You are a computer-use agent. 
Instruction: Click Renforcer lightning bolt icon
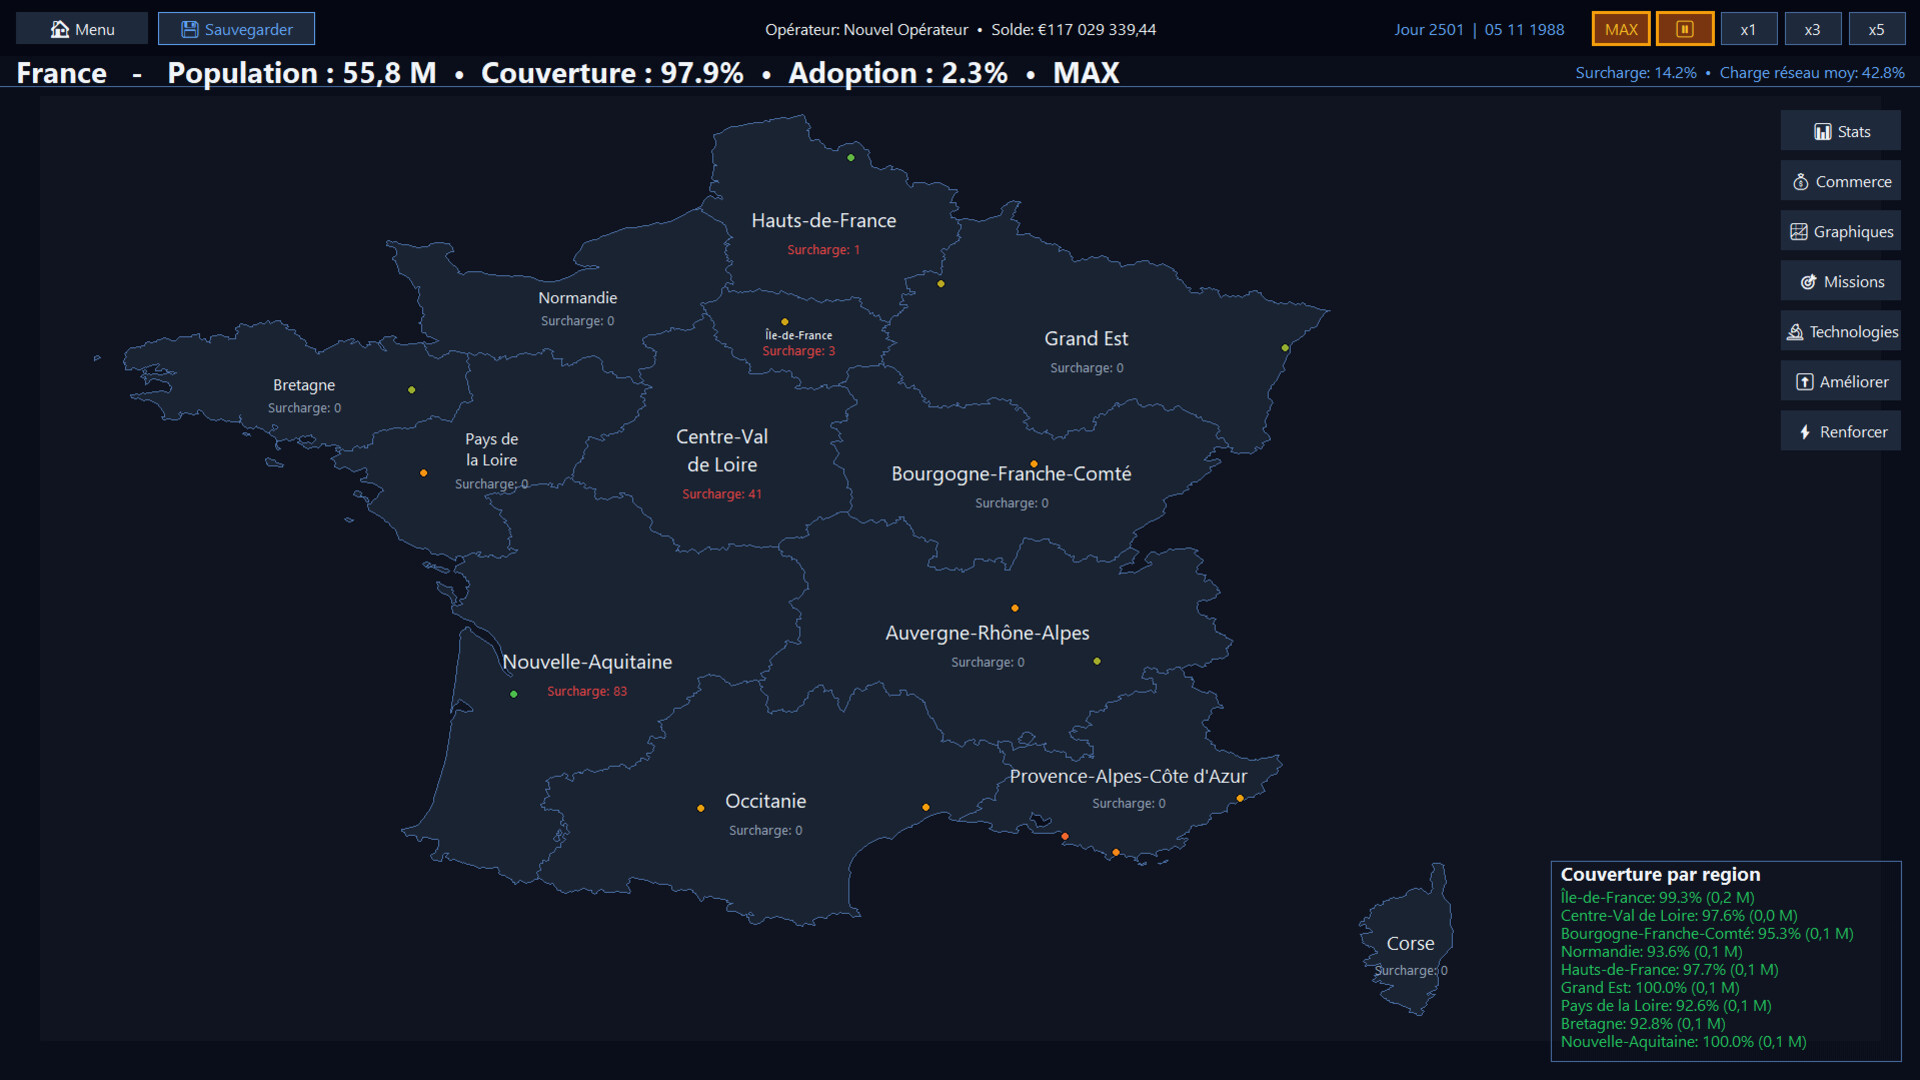(x=1804, y=432)
